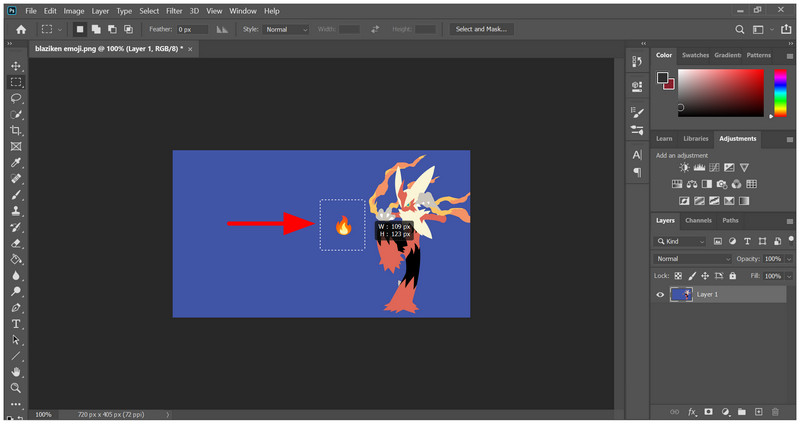Open the Fill dropdown arrow
Viewport: 800px width, 424px height.
789,276
